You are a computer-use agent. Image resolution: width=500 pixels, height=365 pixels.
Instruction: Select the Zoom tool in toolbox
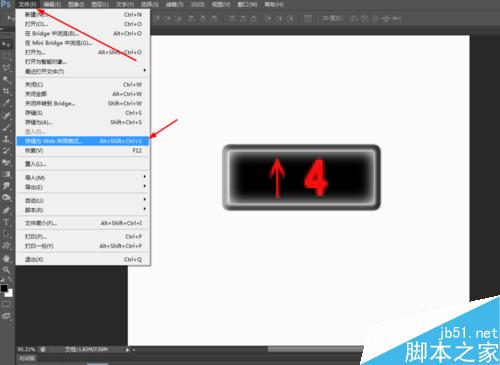click(x=6, y=270)
